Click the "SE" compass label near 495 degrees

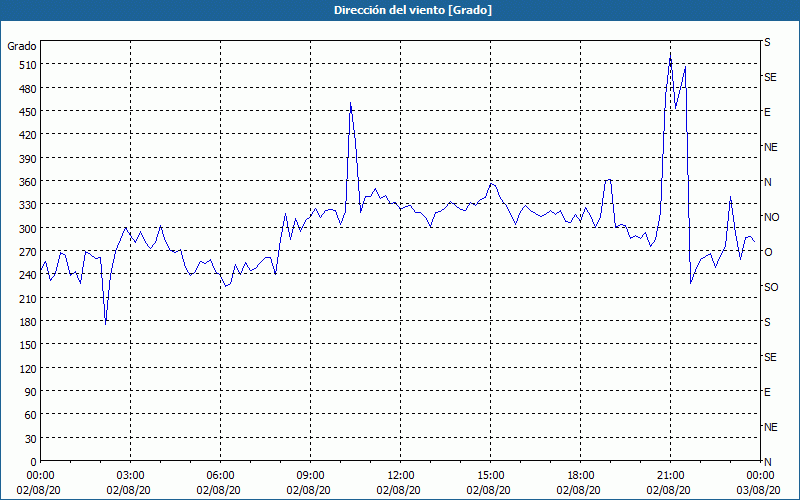tap(770, 77)
